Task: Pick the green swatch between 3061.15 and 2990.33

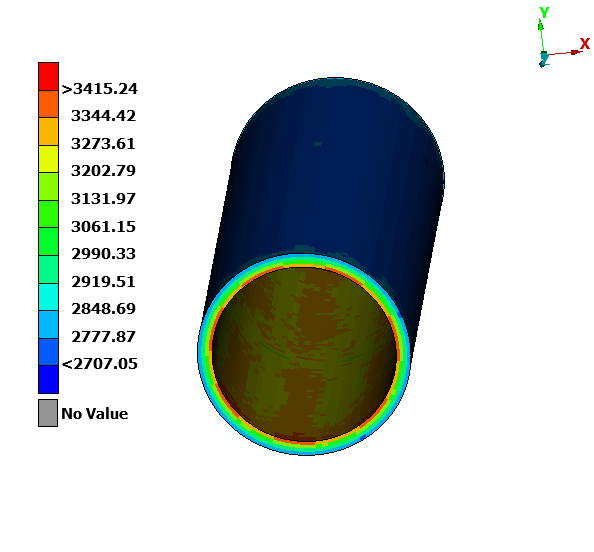Action: (x=48, y=242)
